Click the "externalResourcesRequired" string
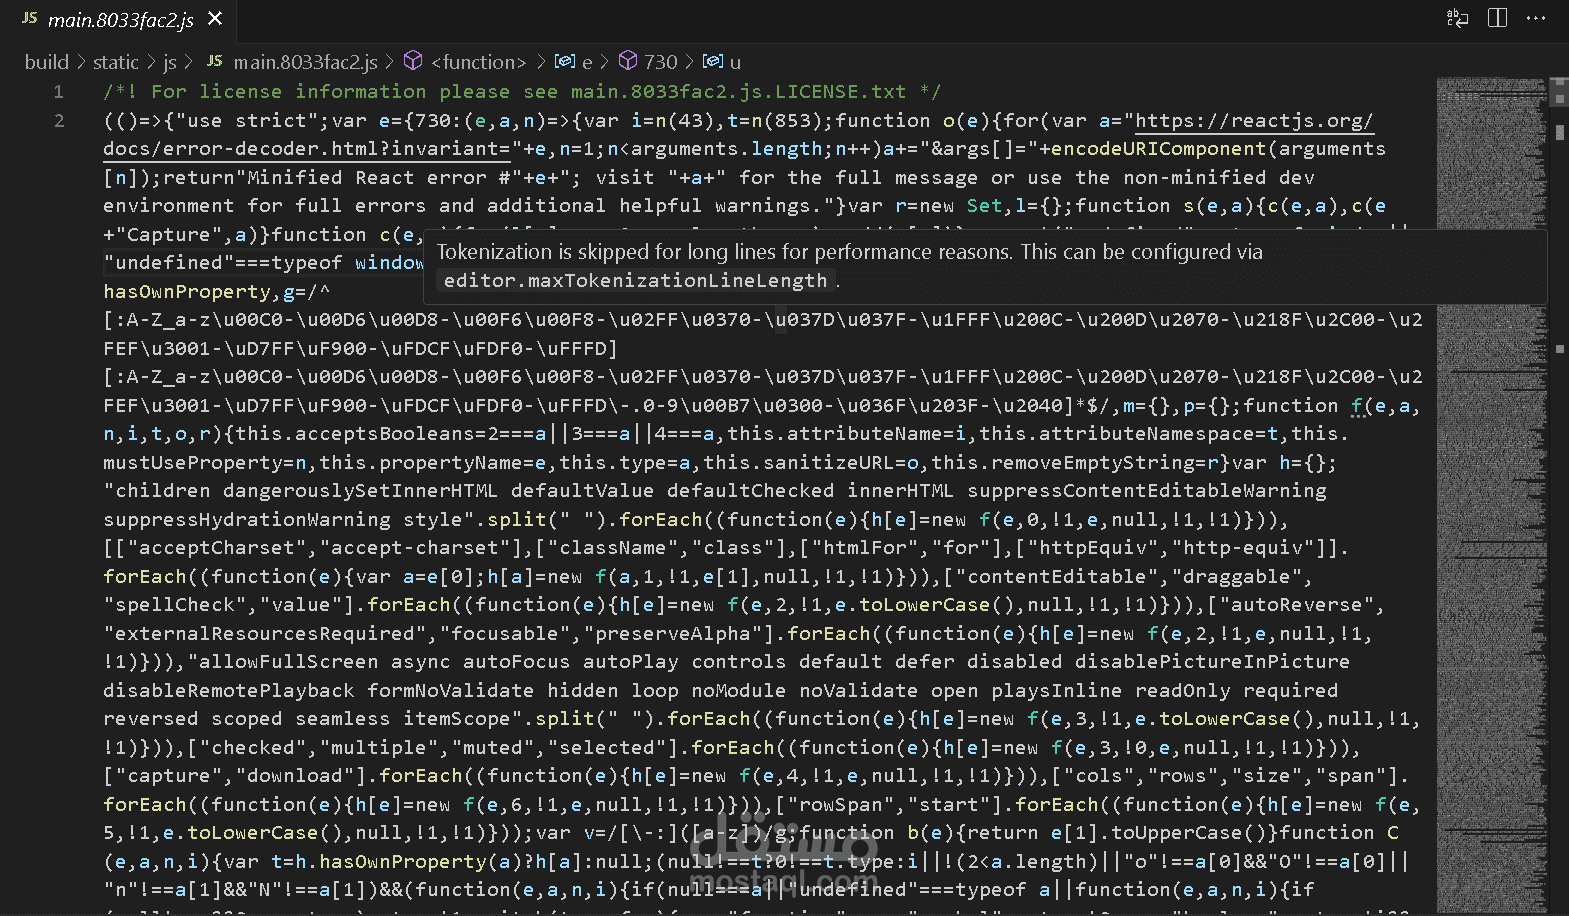 265,634
